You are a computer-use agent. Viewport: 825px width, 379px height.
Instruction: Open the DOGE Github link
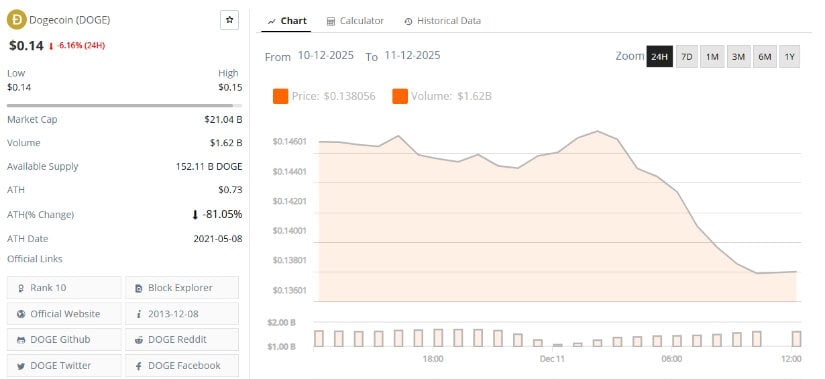coord(64,340)
